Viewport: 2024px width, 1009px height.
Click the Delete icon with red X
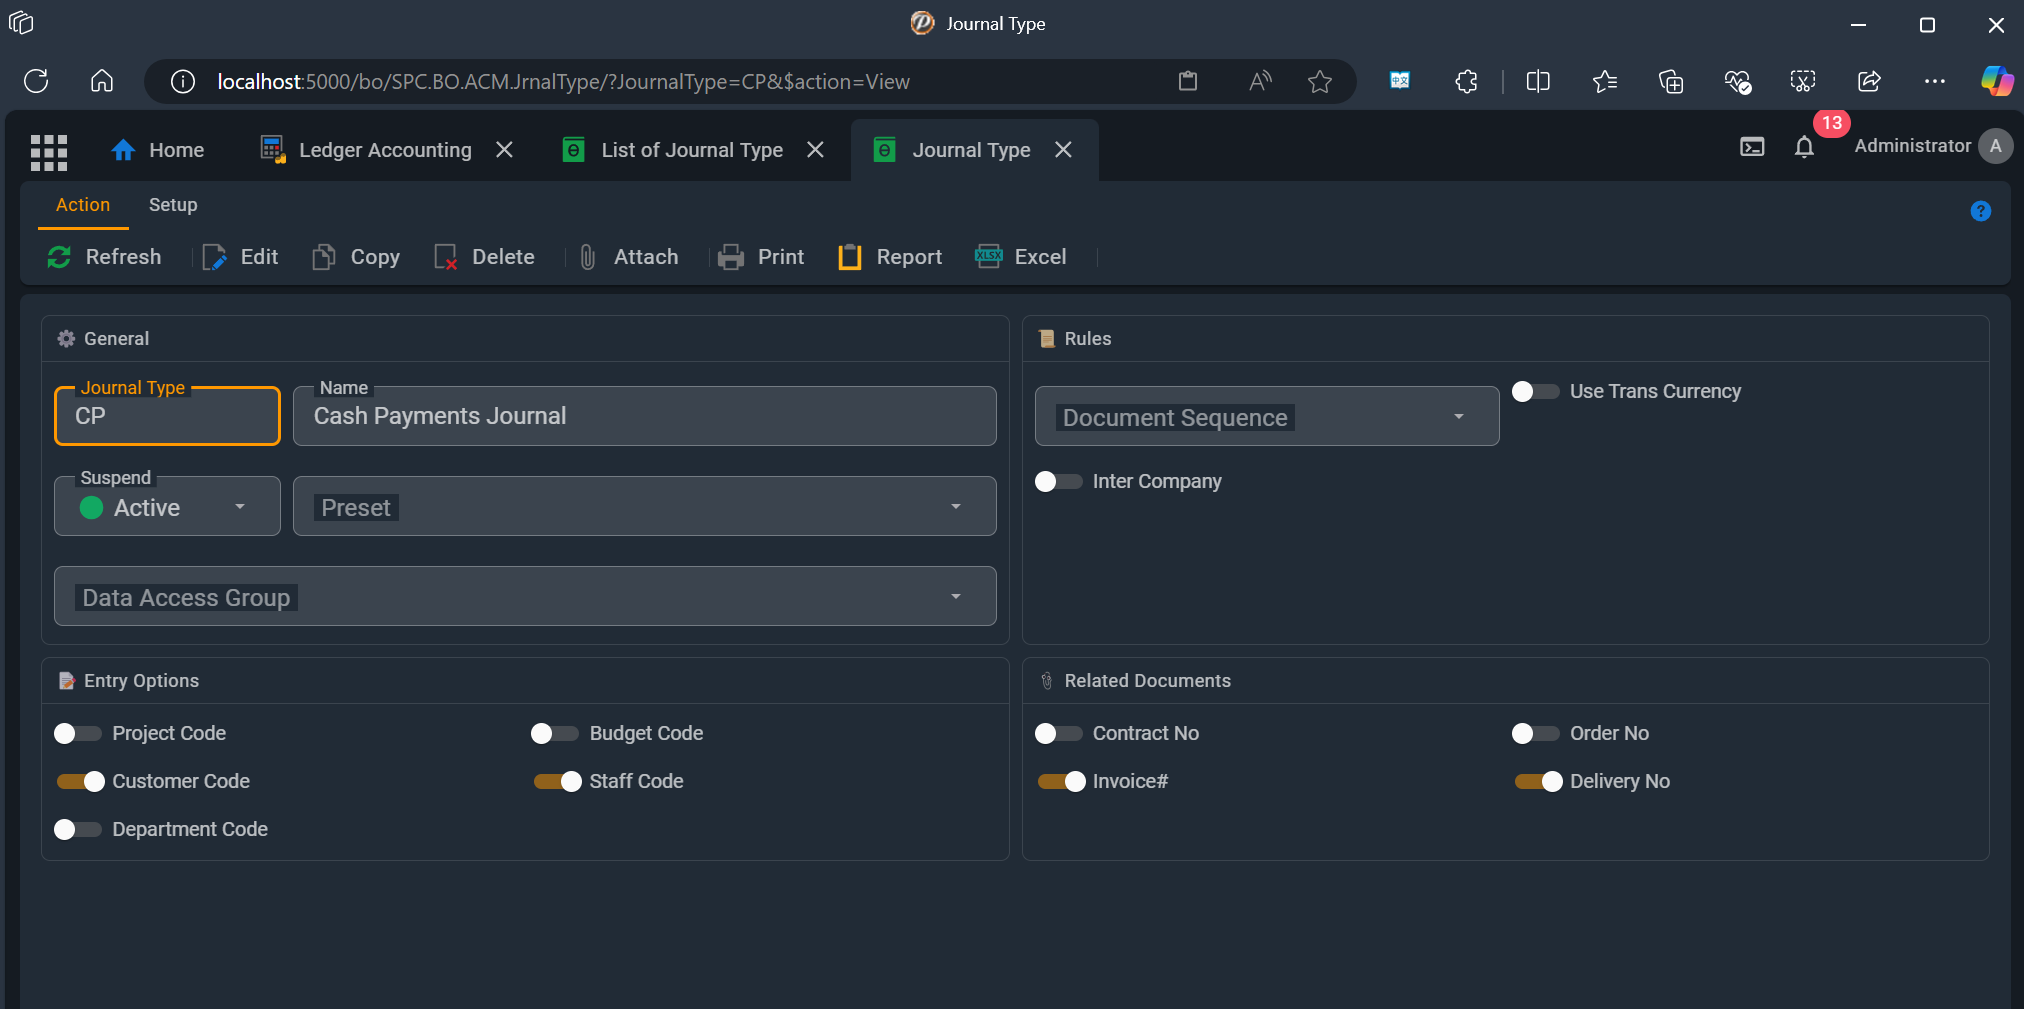tap(446, 257)
